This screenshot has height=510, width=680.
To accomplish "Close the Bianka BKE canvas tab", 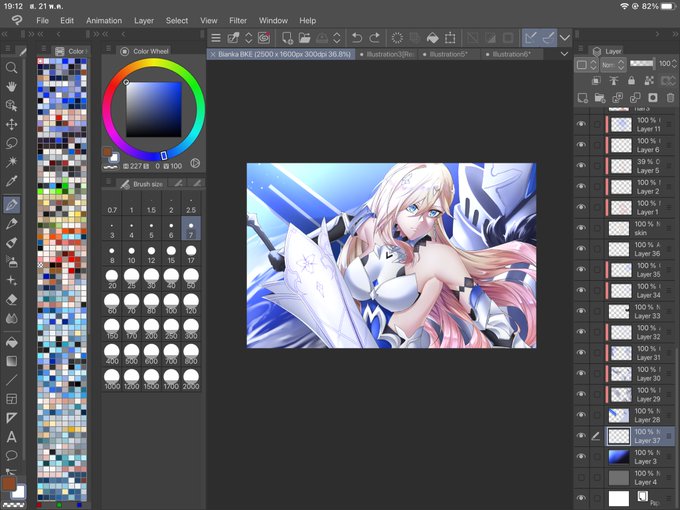I will click(213, 54).
